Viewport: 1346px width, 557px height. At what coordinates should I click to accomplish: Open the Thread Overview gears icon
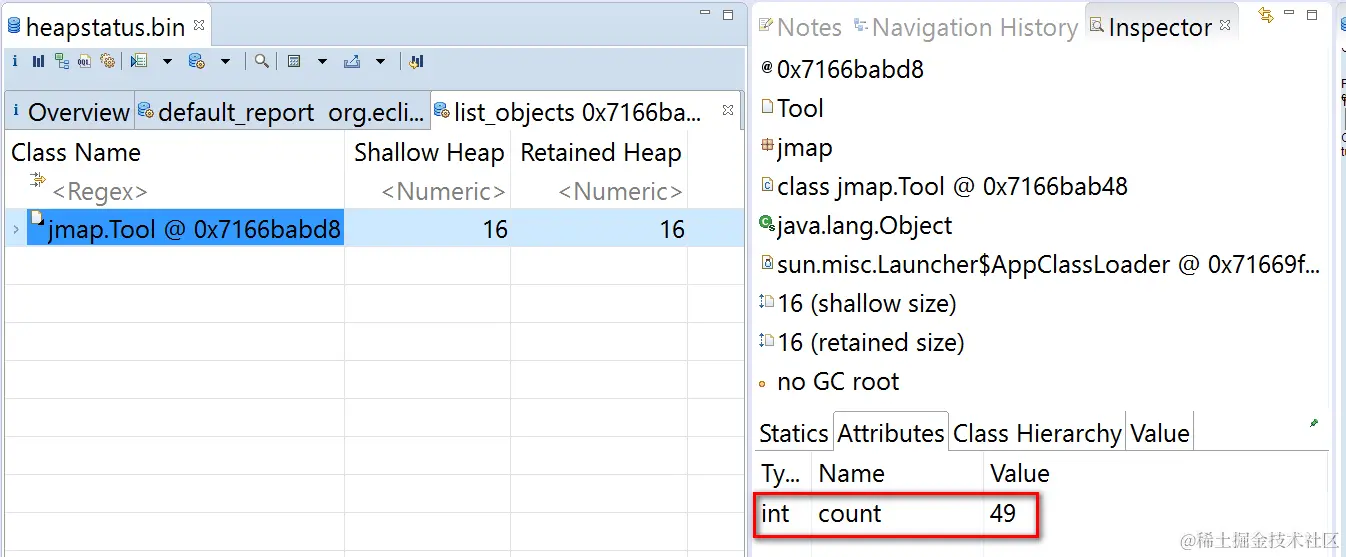[108, 61]
